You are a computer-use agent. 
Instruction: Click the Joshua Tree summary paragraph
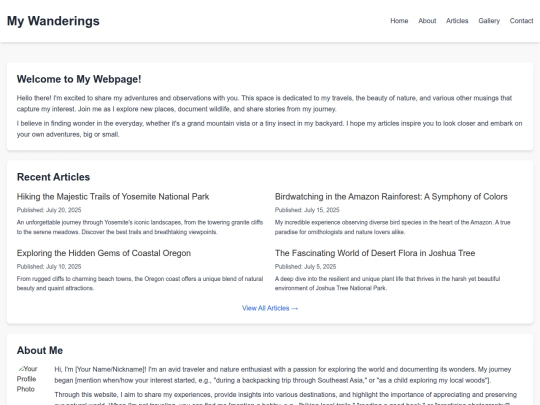tap(387, 283)
